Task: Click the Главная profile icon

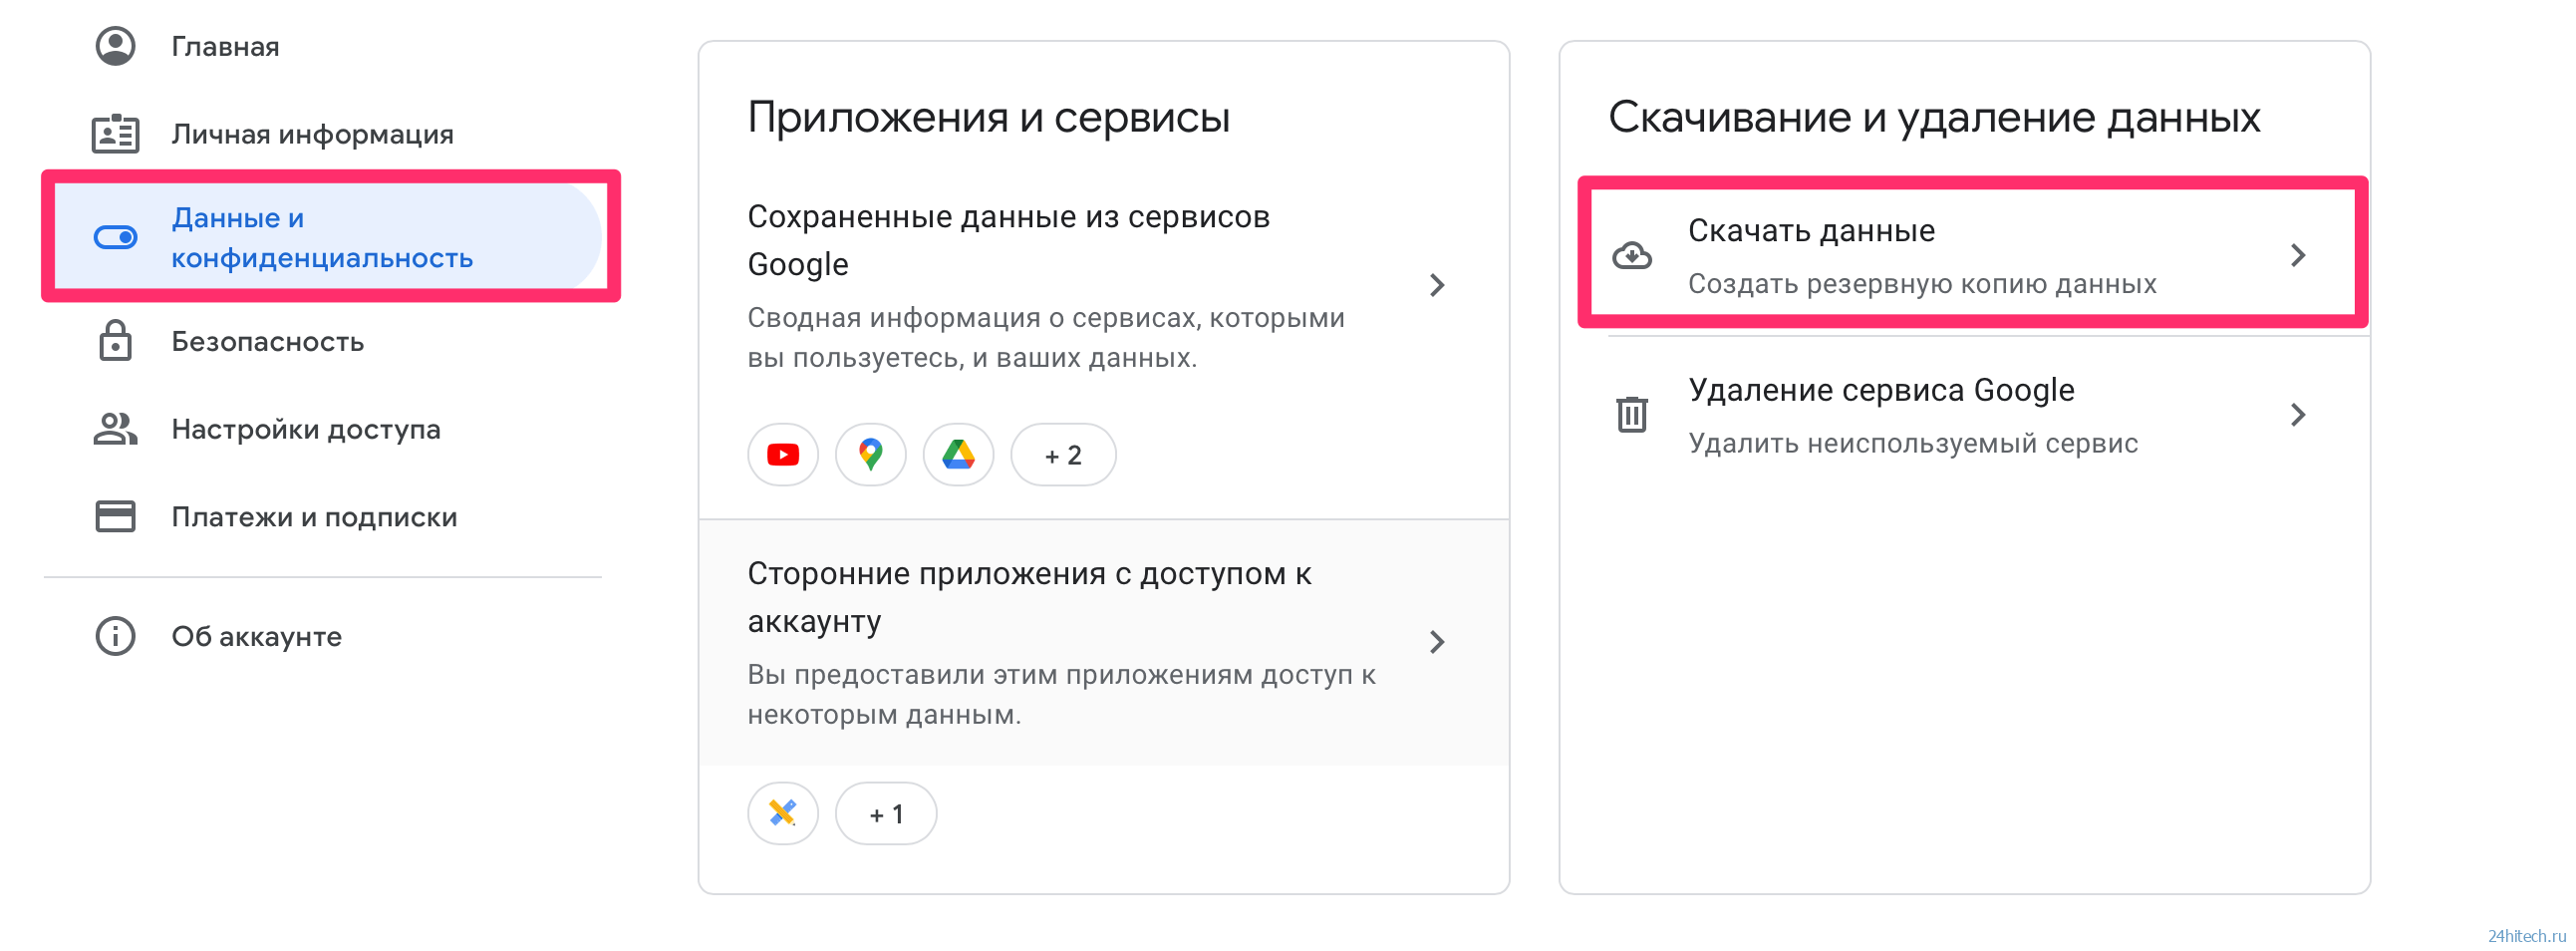Action: (x=115, y=46)
